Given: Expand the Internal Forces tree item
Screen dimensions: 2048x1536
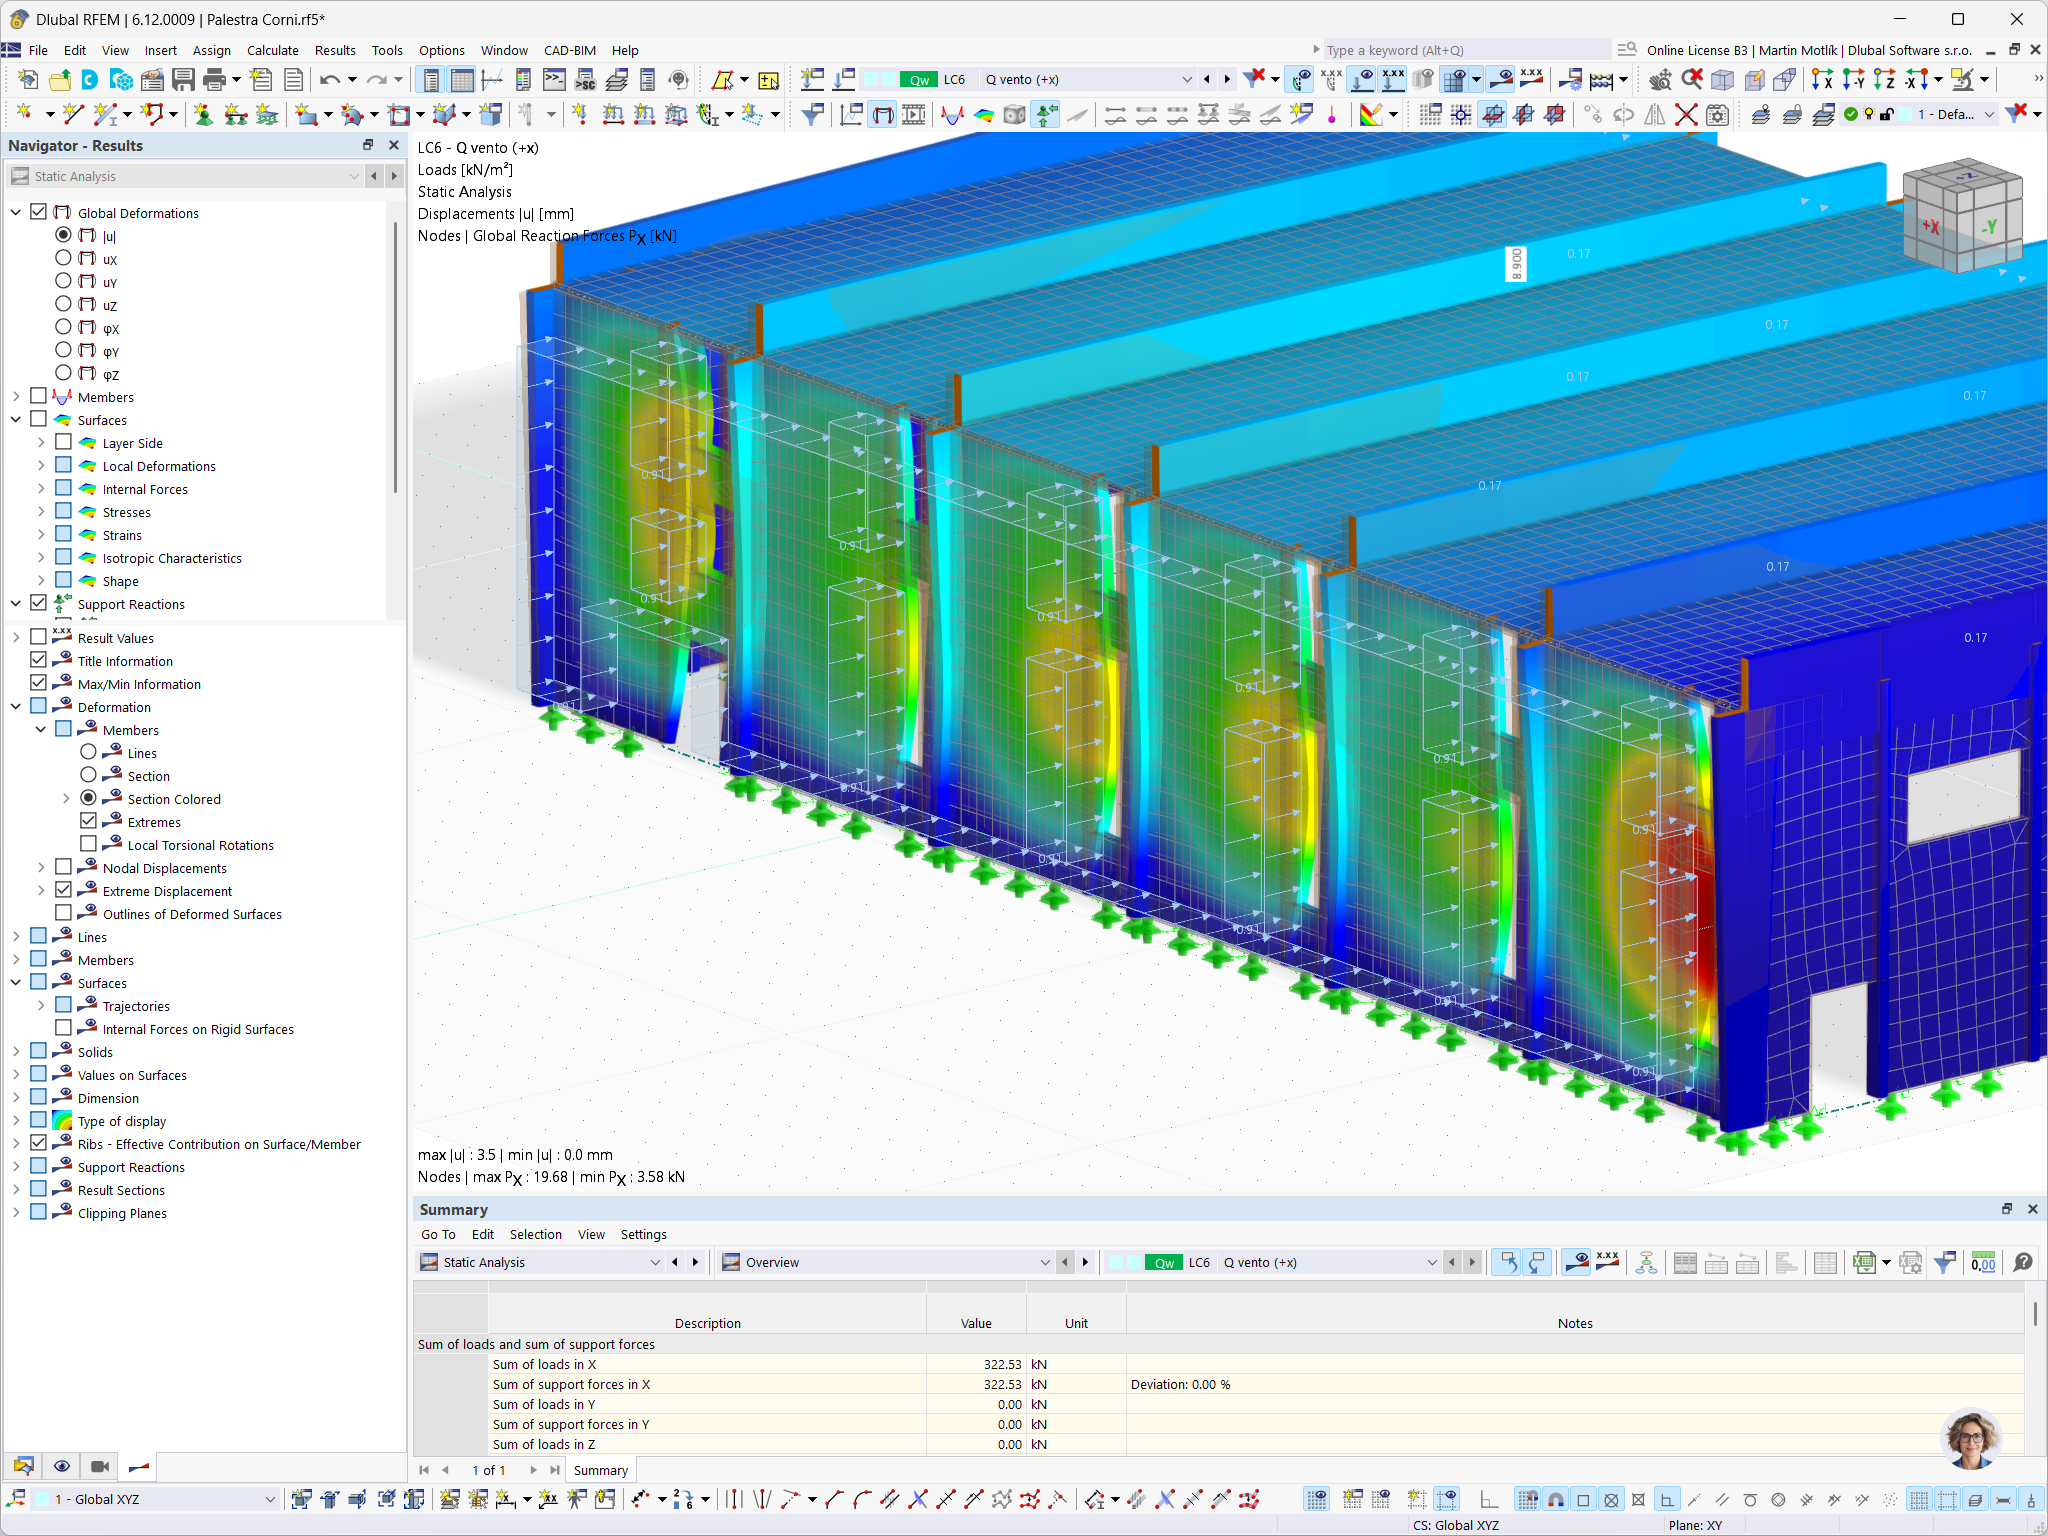Looking at the screenshot, I should point(40,488).
